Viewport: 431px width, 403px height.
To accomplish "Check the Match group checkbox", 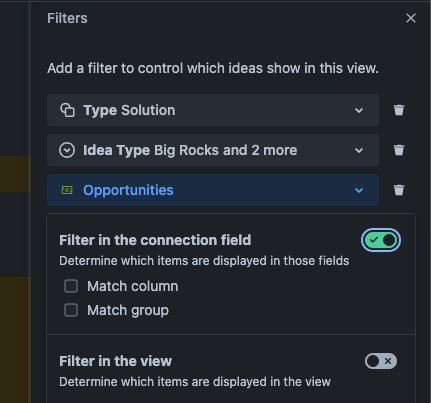I will tap(71, 310).
